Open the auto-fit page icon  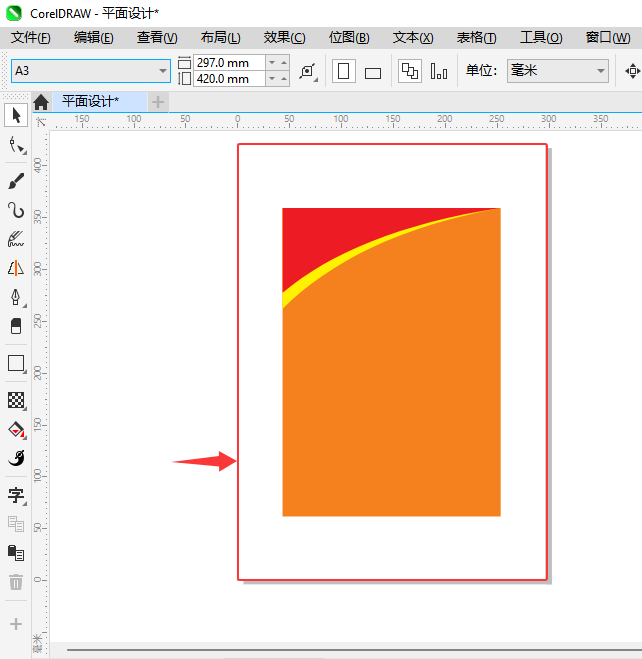pyautogui.click(x=308, y=71)
